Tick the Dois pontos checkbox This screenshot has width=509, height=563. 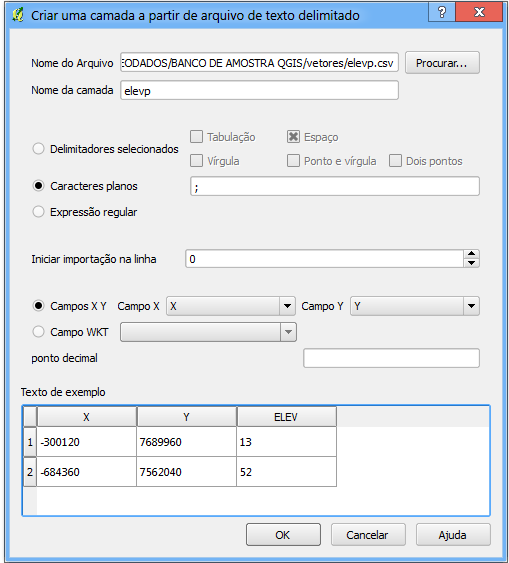395,161
